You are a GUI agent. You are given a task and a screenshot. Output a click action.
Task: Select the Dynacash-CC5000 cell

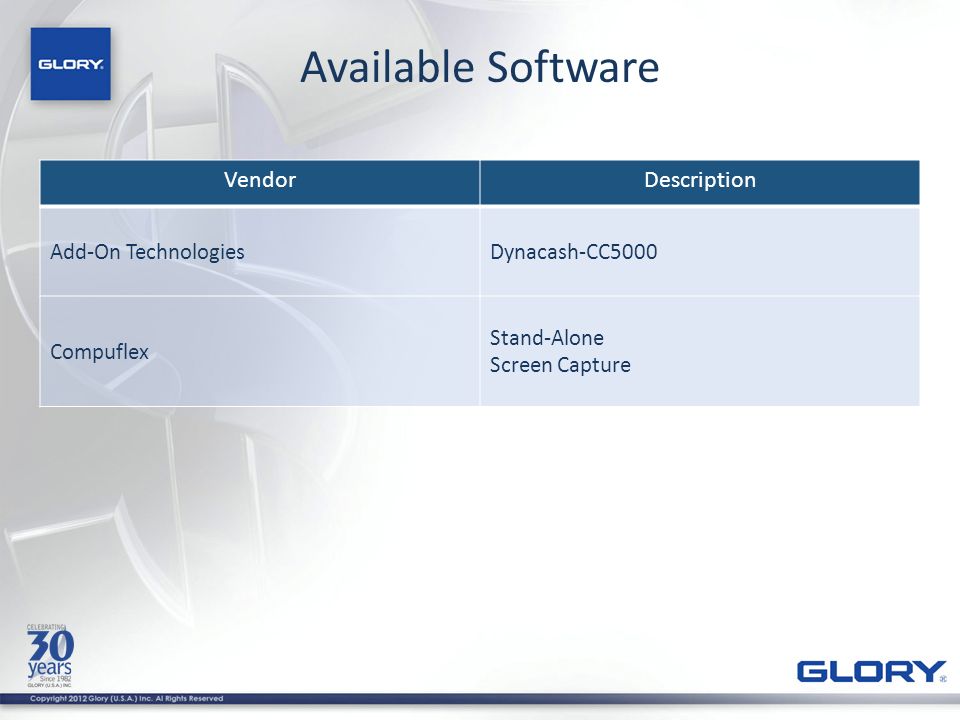[x=700, y=252]
